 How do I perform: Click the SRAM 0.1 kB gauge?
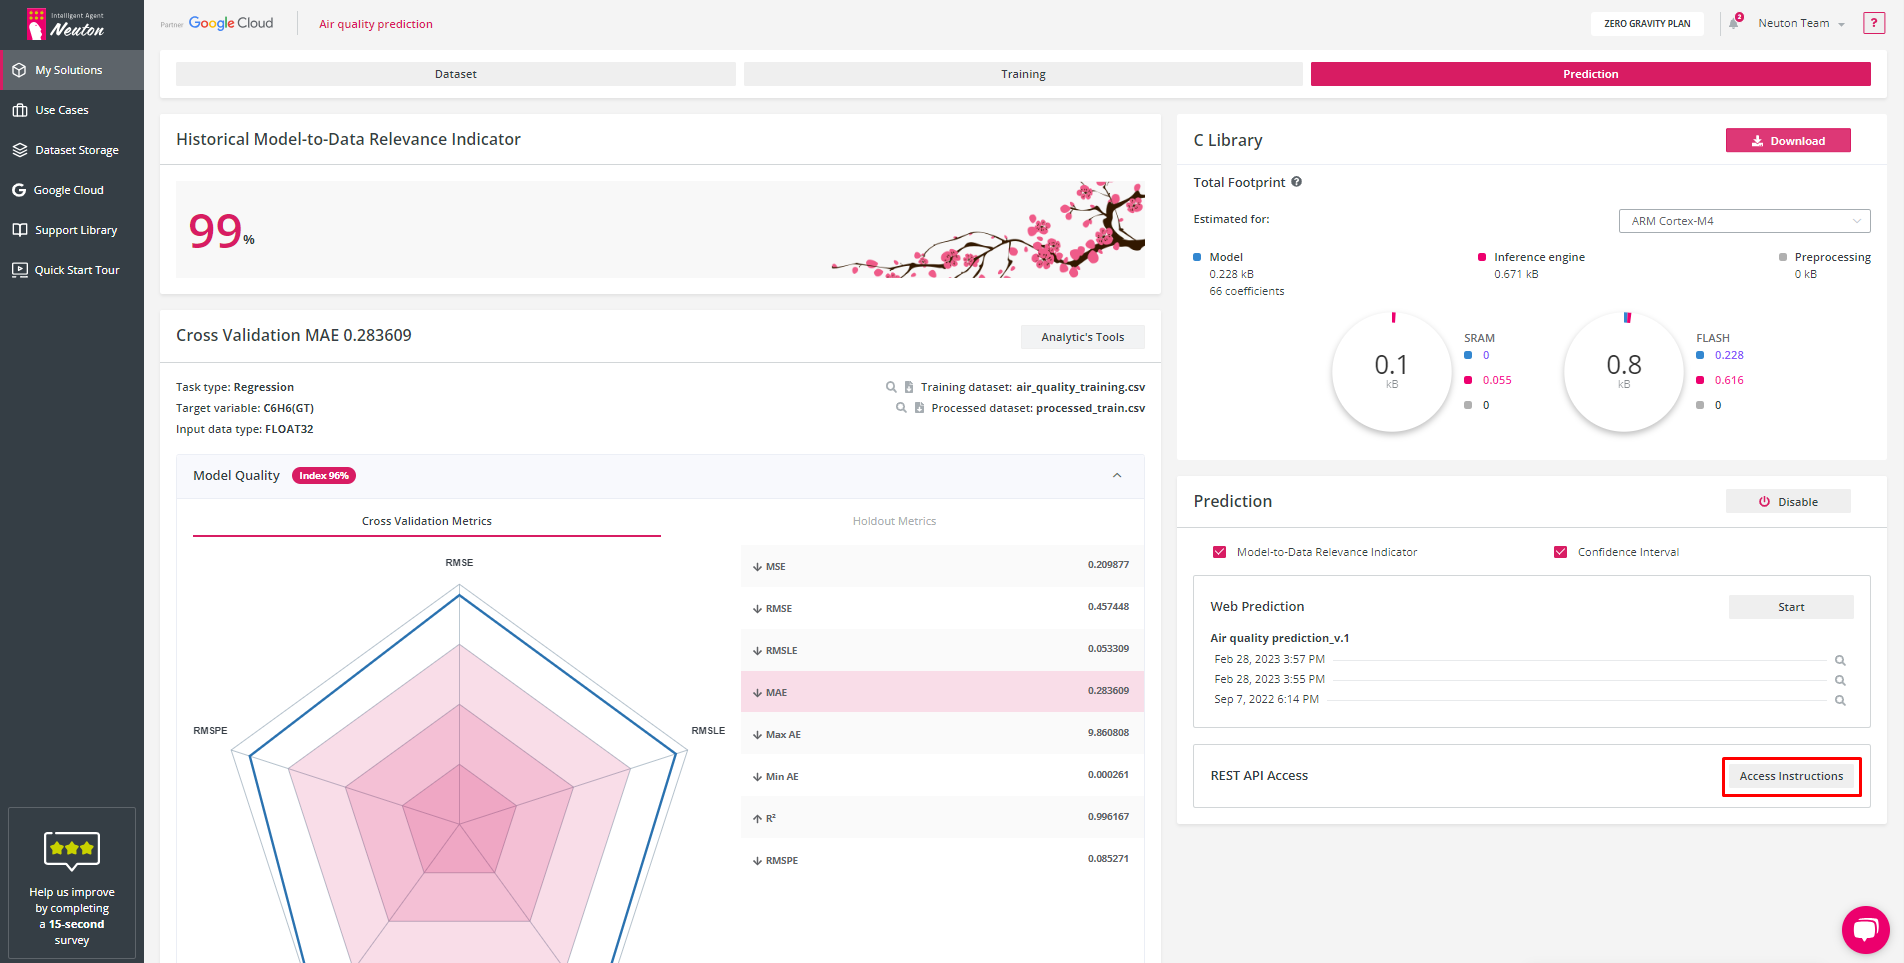1391,372
